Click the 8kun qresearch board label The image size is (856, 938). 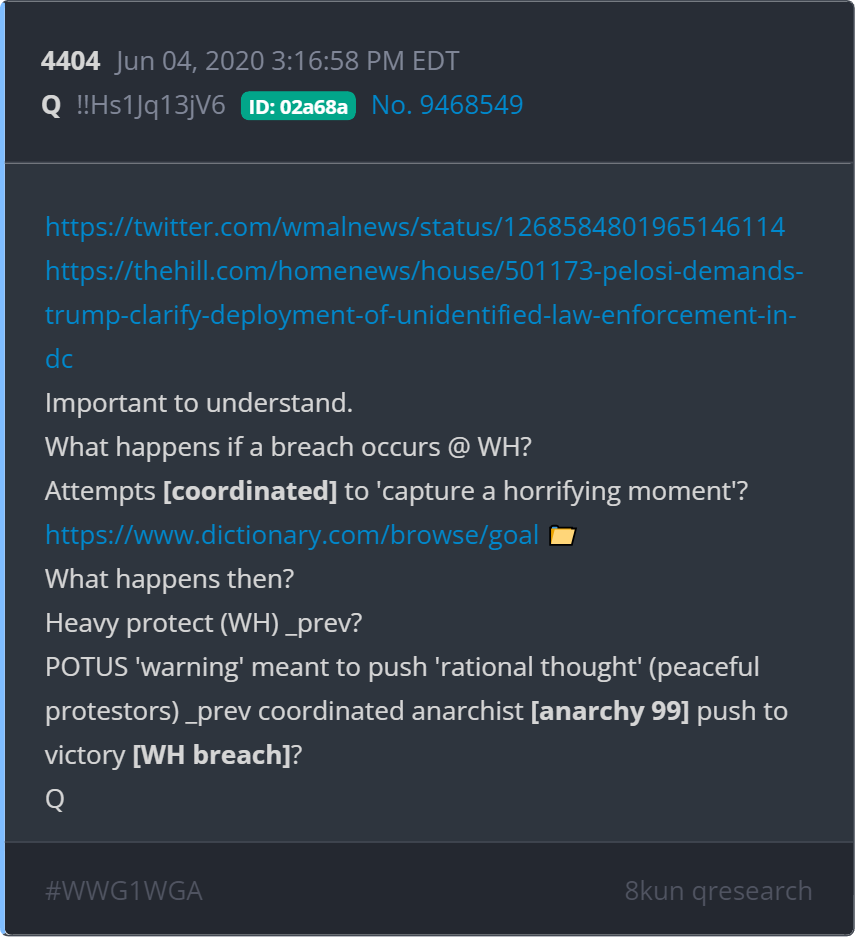coord(718,891)
